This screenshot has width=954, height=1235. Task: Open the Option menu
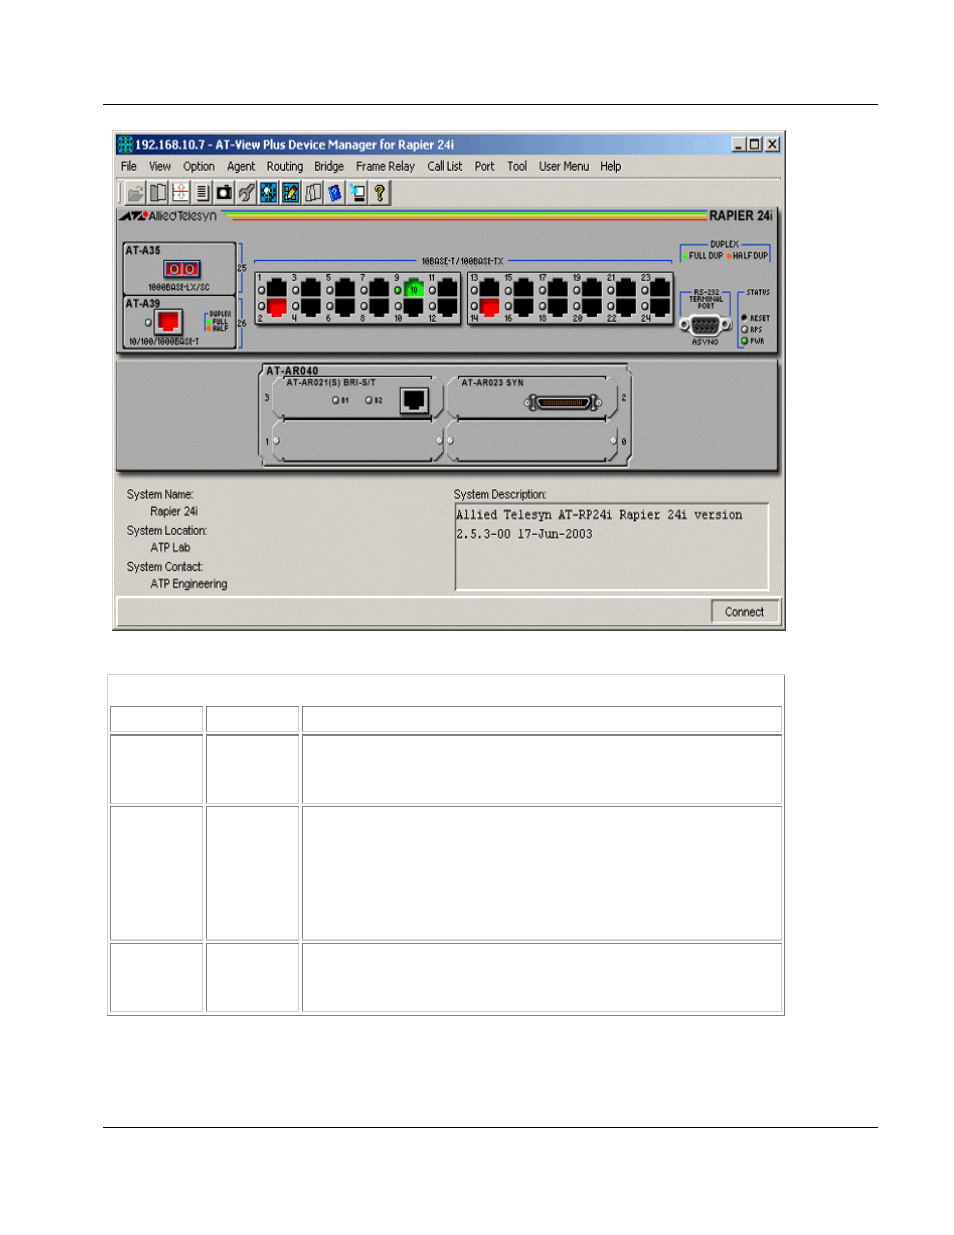tap(199, 167)
